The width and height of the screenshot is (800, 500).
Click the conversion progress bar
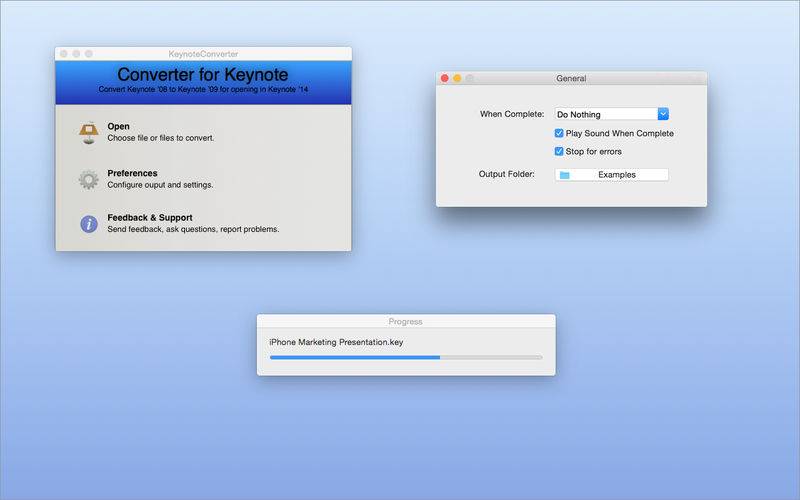click(x=406, y=358)
